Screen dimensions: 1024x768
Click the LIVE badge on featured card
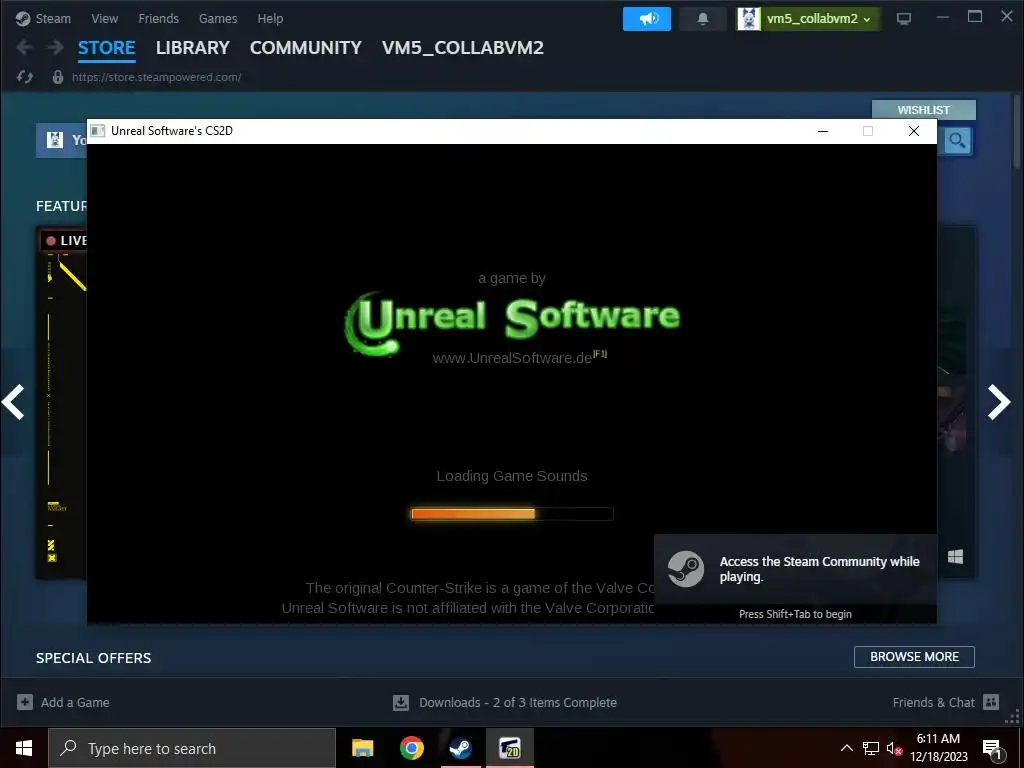pyautogui.click(x=65, y=240)
